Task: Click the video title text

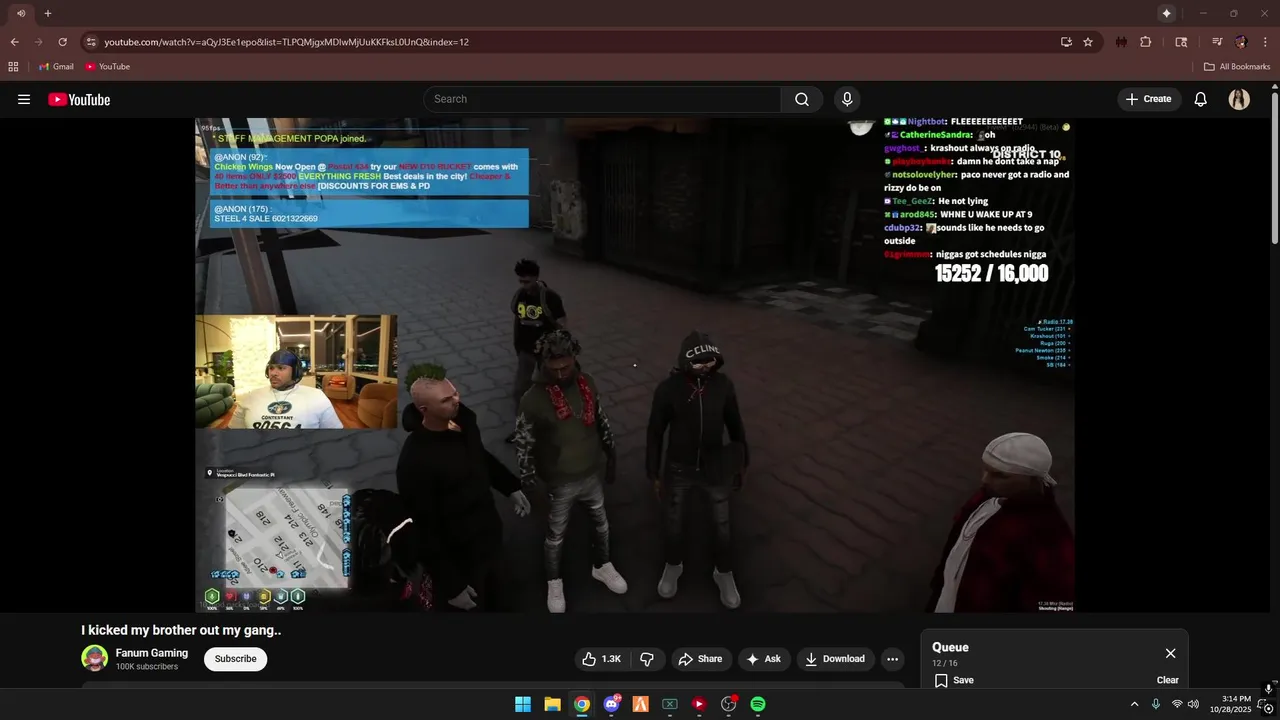Action: click(181, 630)
